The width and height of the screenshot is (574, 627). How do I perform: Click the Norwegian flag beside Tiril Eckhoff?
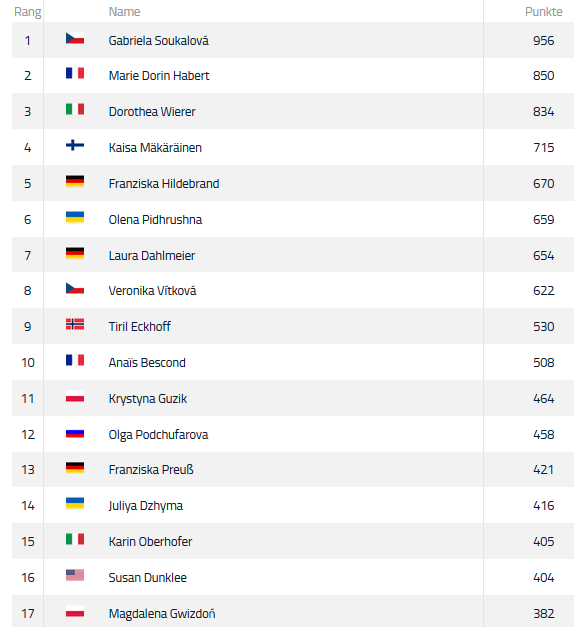(75, 324)
